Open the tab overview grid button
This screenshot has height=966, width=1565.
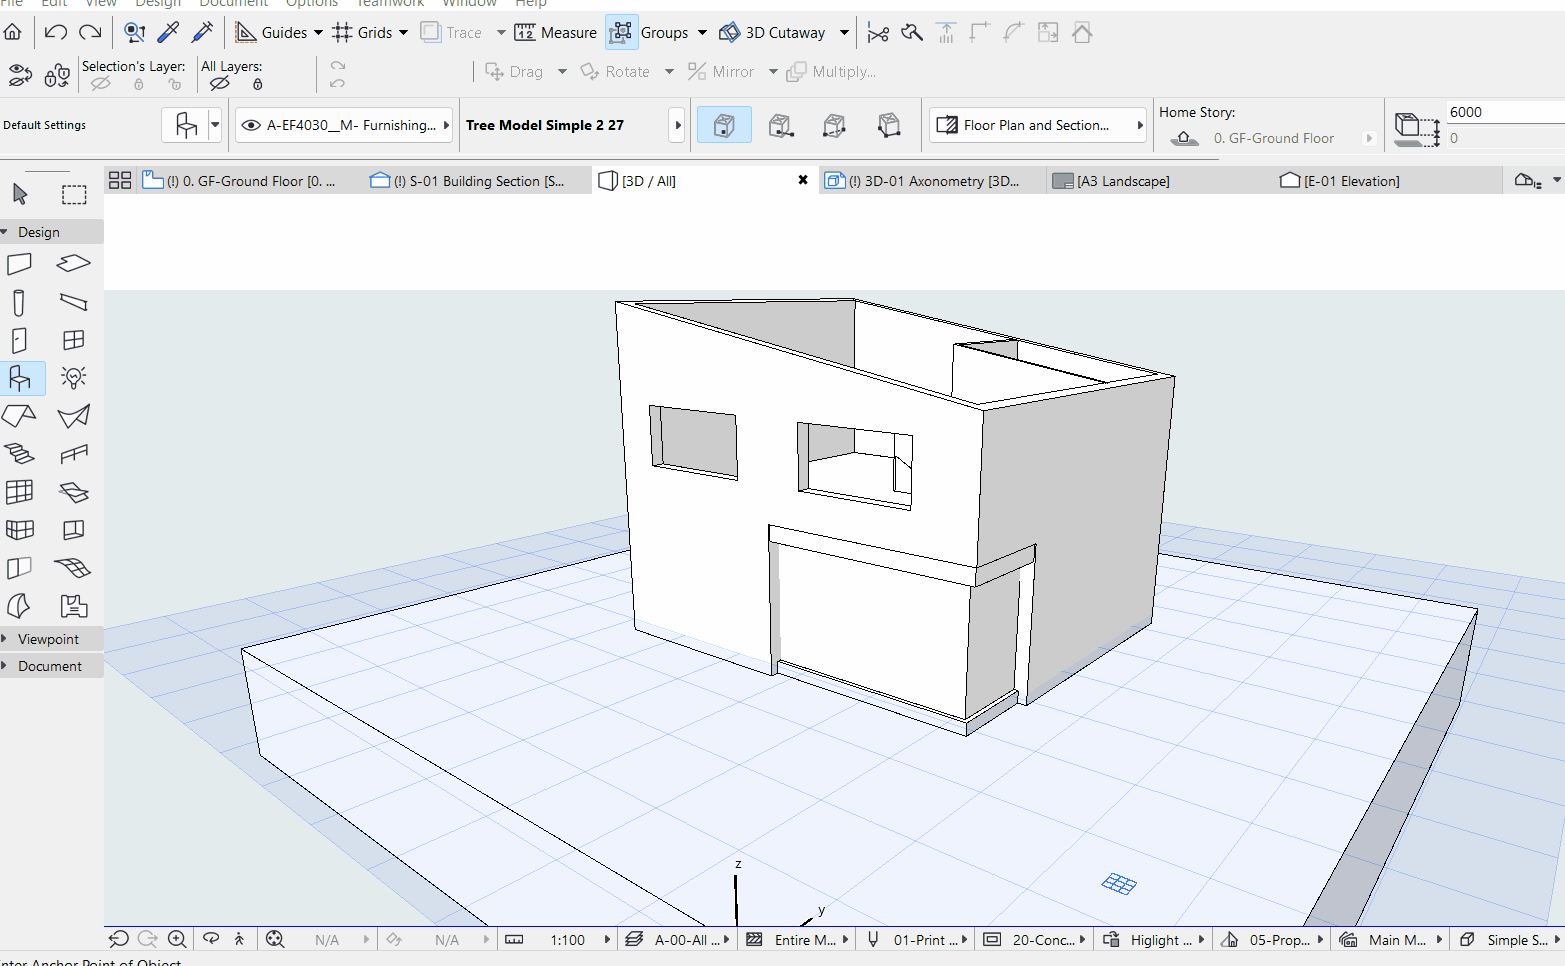[x=120, y=180]
